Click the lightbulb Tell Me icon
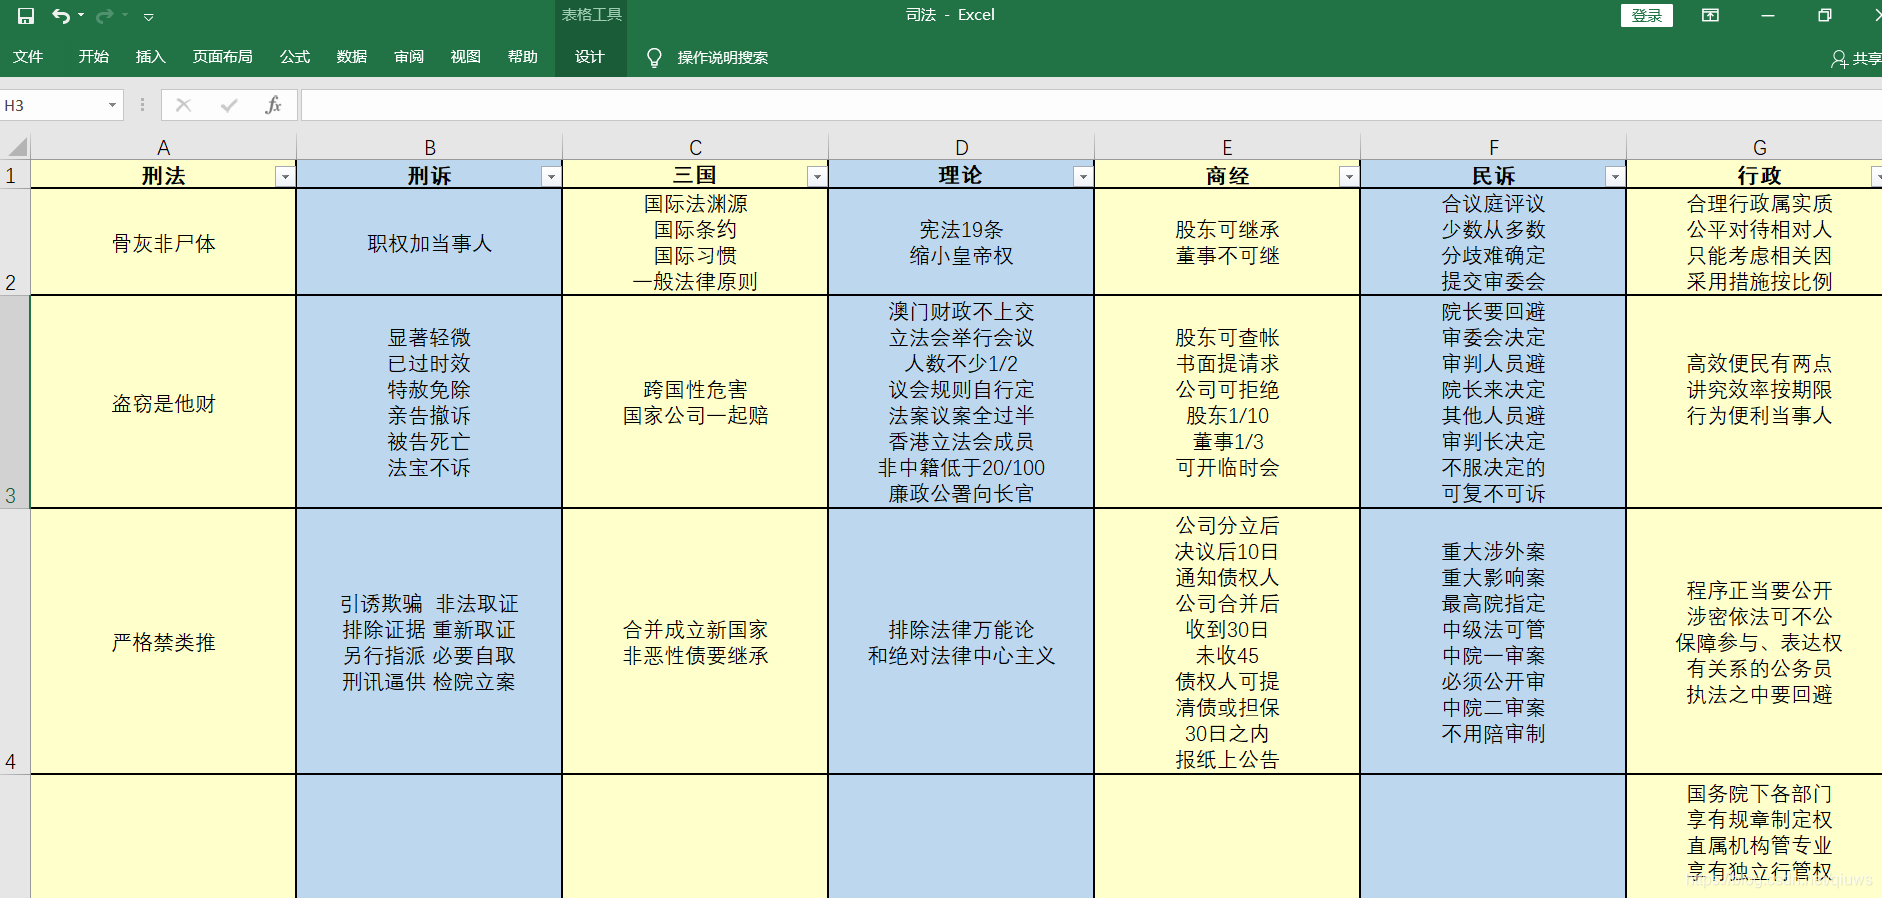 tap(654, 58)
